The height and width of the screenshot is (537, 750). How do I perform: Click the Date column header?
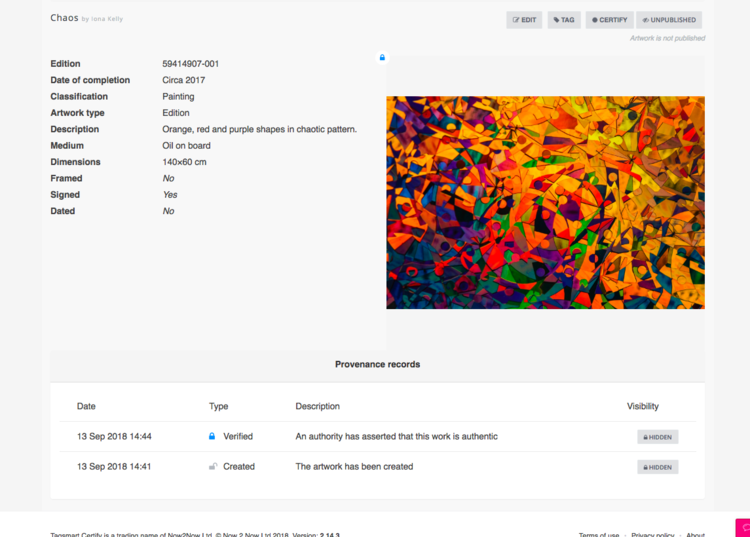pyautogui.click(x=86, y=406)
